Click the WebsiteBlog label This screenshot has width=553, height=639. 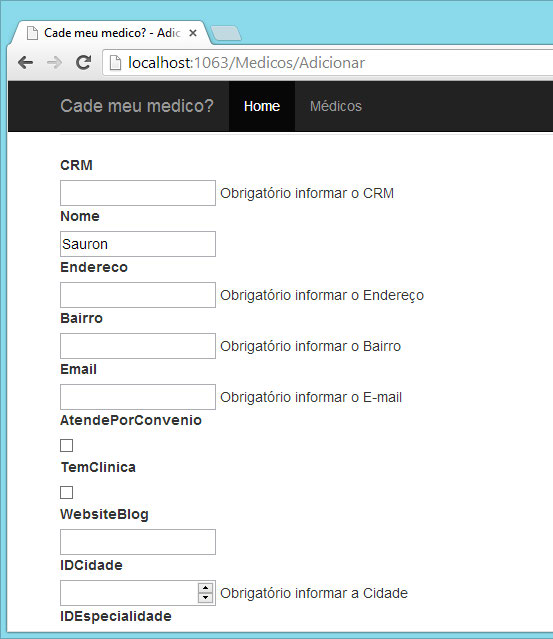coord(104,514)
